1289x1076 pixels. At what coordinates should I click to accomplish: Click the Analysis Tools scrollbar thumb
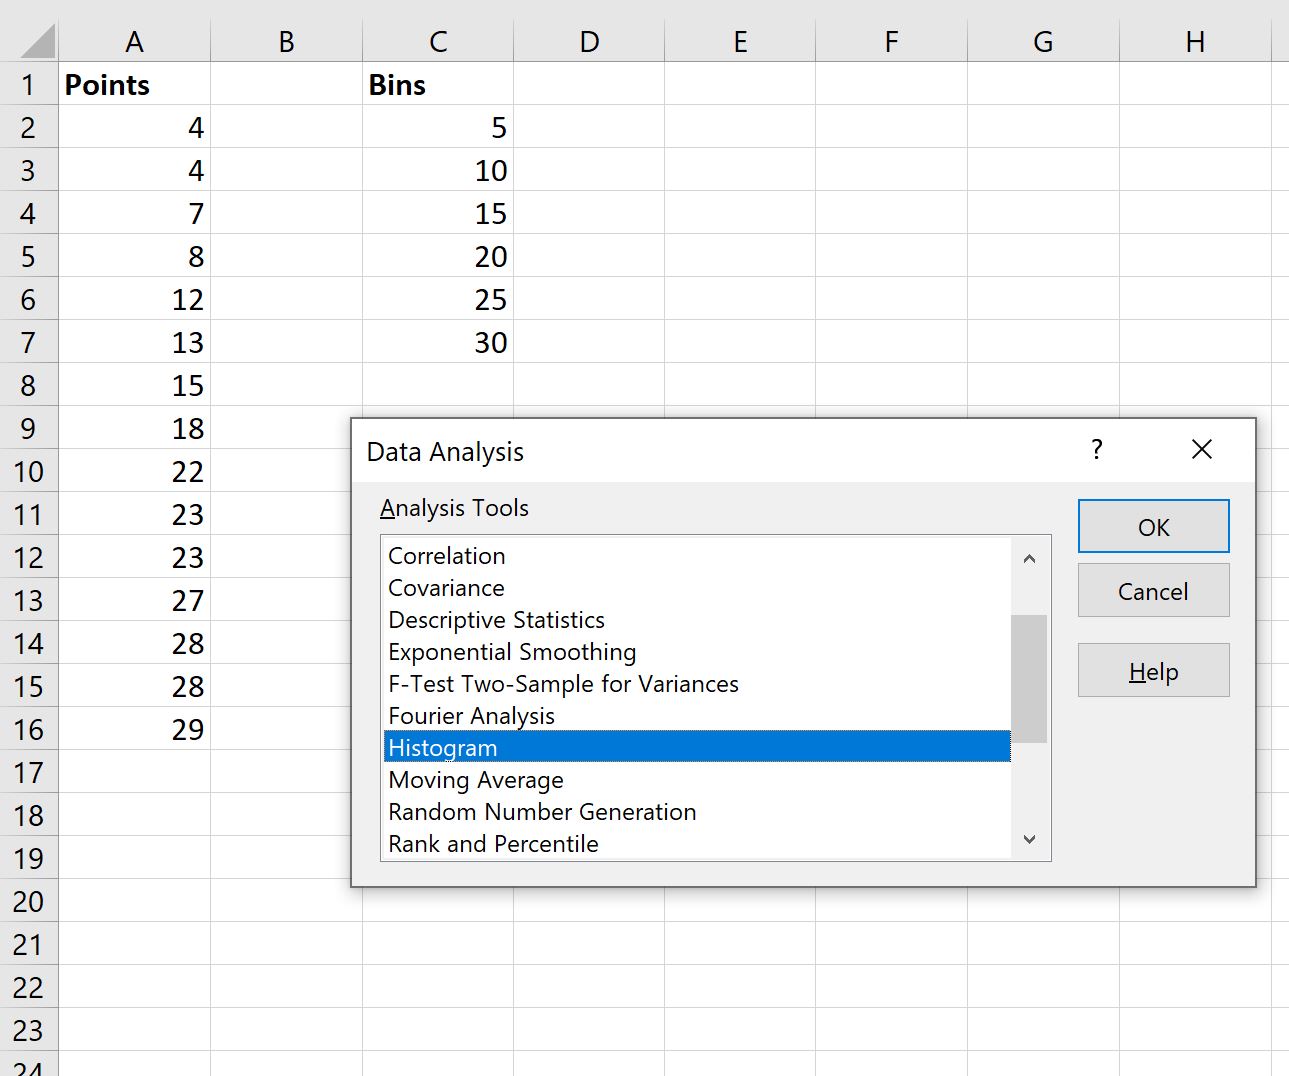(x=1029, y=679)
